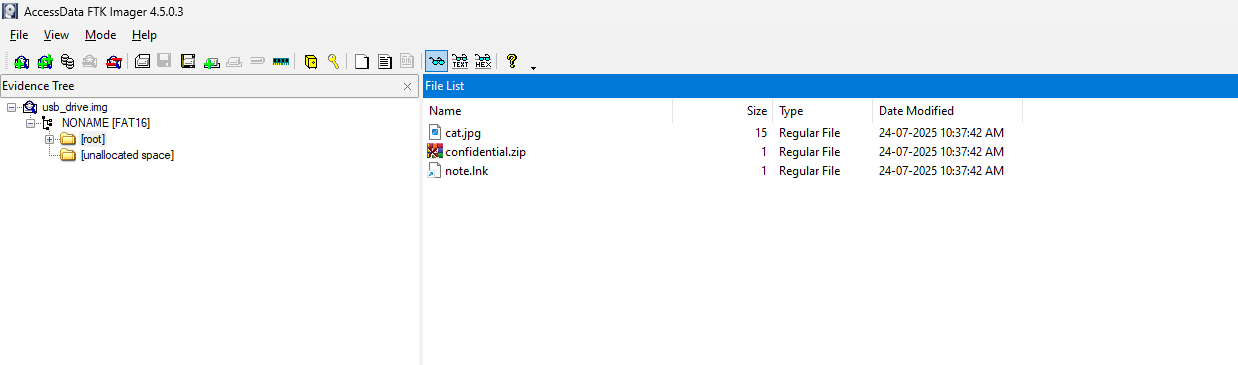Click the [root] folder icon
Image resolution: width=1238 pixels, height=365 pixels.
point(68,139)
